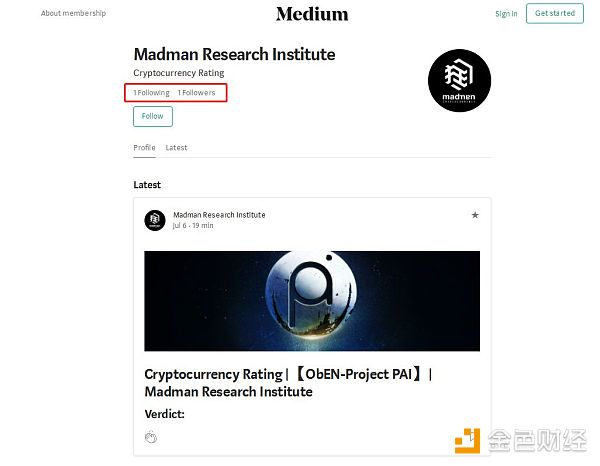Open the PAI planet banner image

312,301
